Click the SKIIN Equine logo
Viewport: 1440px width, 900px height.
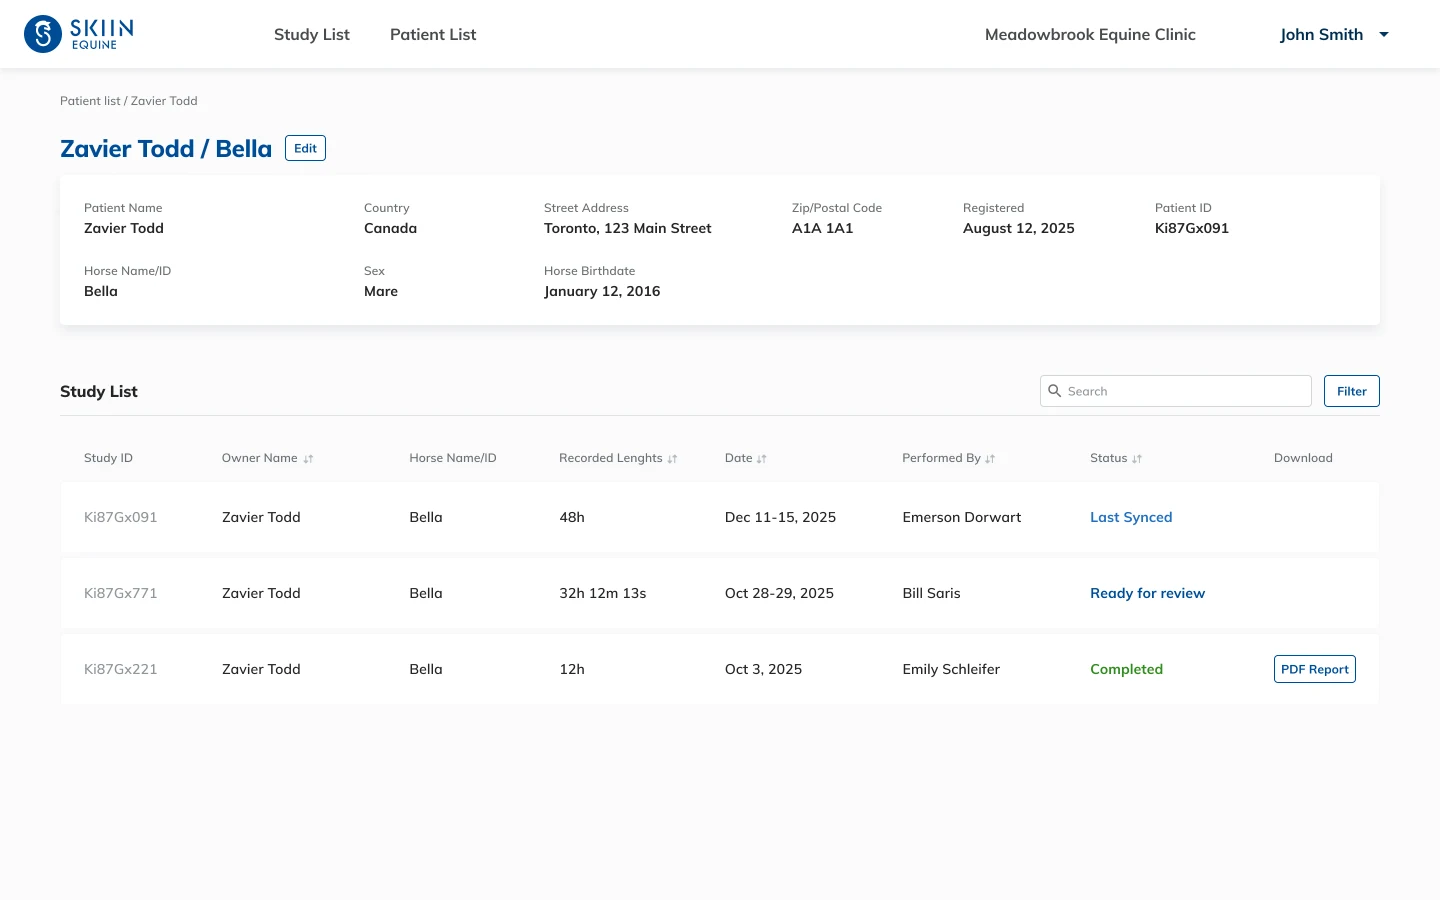(79, 34)
